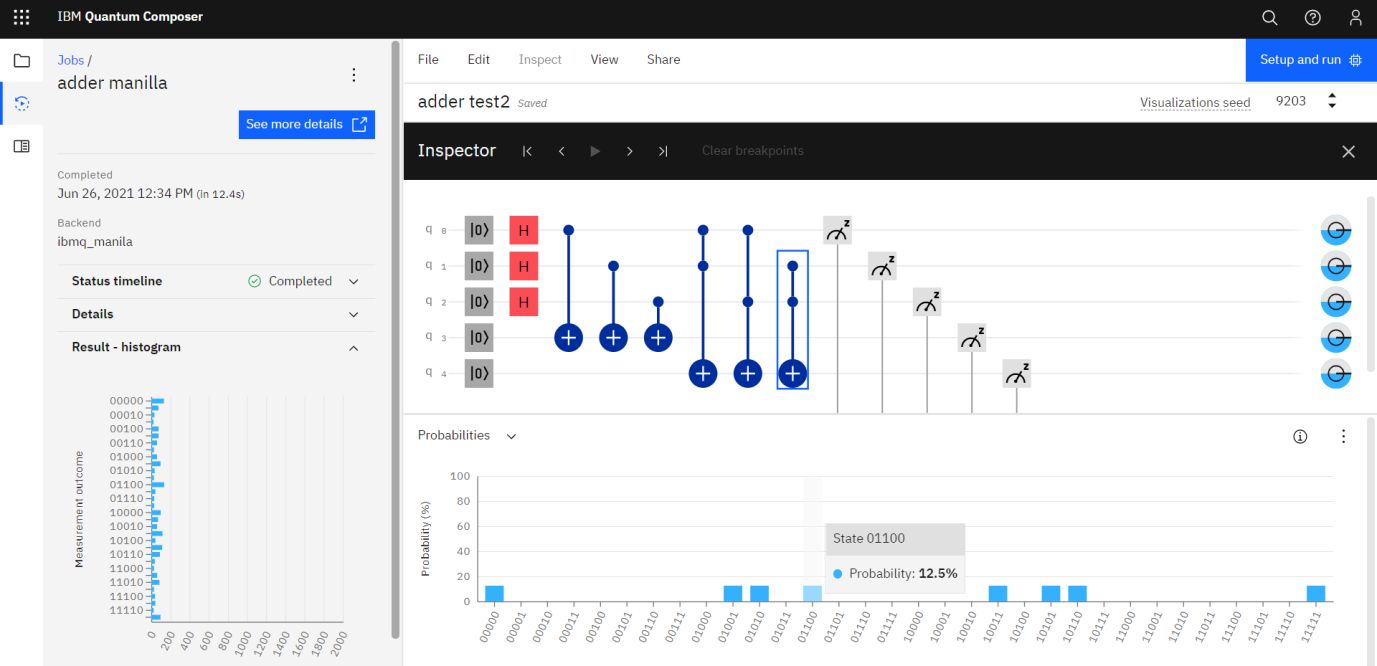Select the first CNOT gate target
1377x666 pixels.
[568, 338]
